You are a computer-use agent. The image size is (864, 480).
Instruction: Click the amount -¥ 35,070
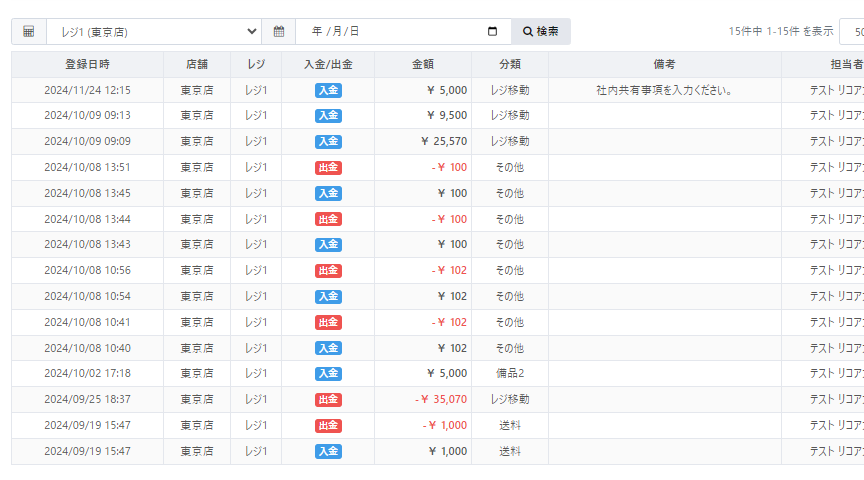pos(441,399)
